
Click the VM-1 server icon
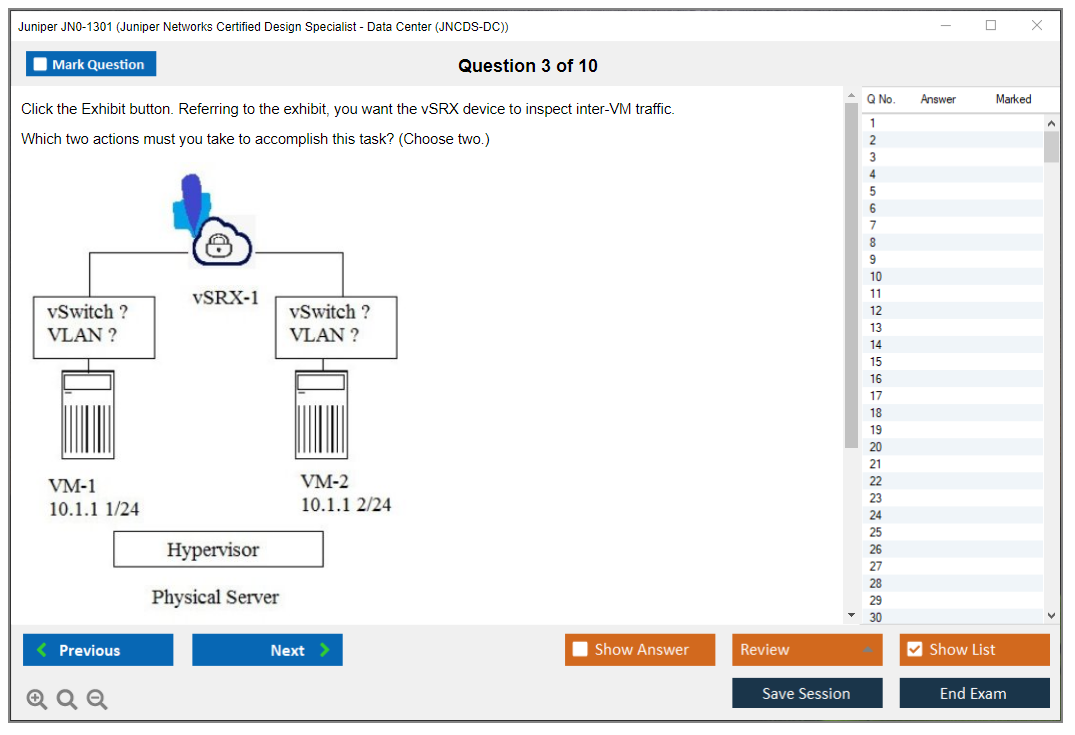pos(88,414)
